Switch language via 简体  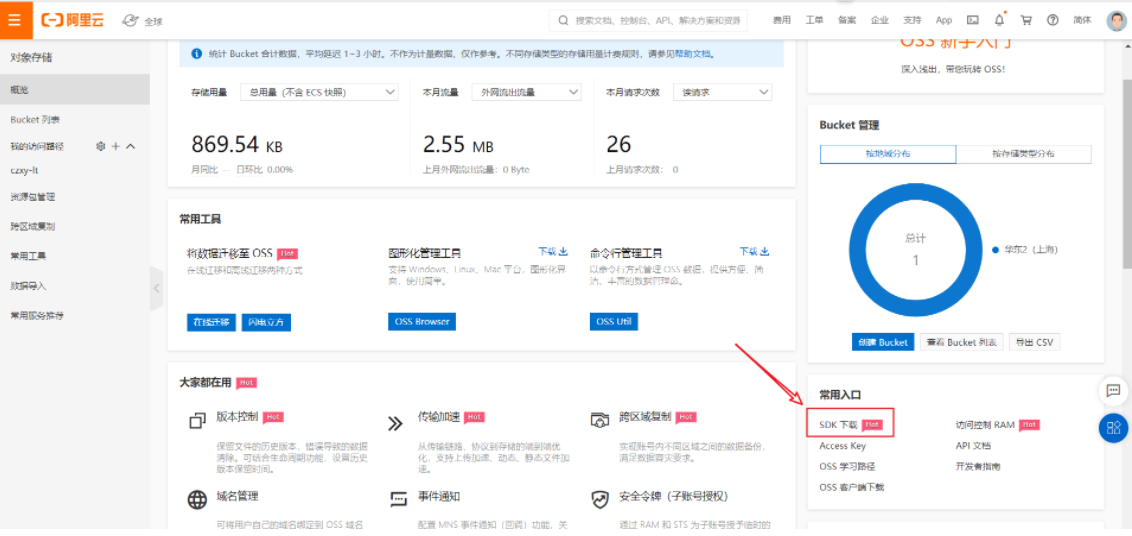[1082, 20]
